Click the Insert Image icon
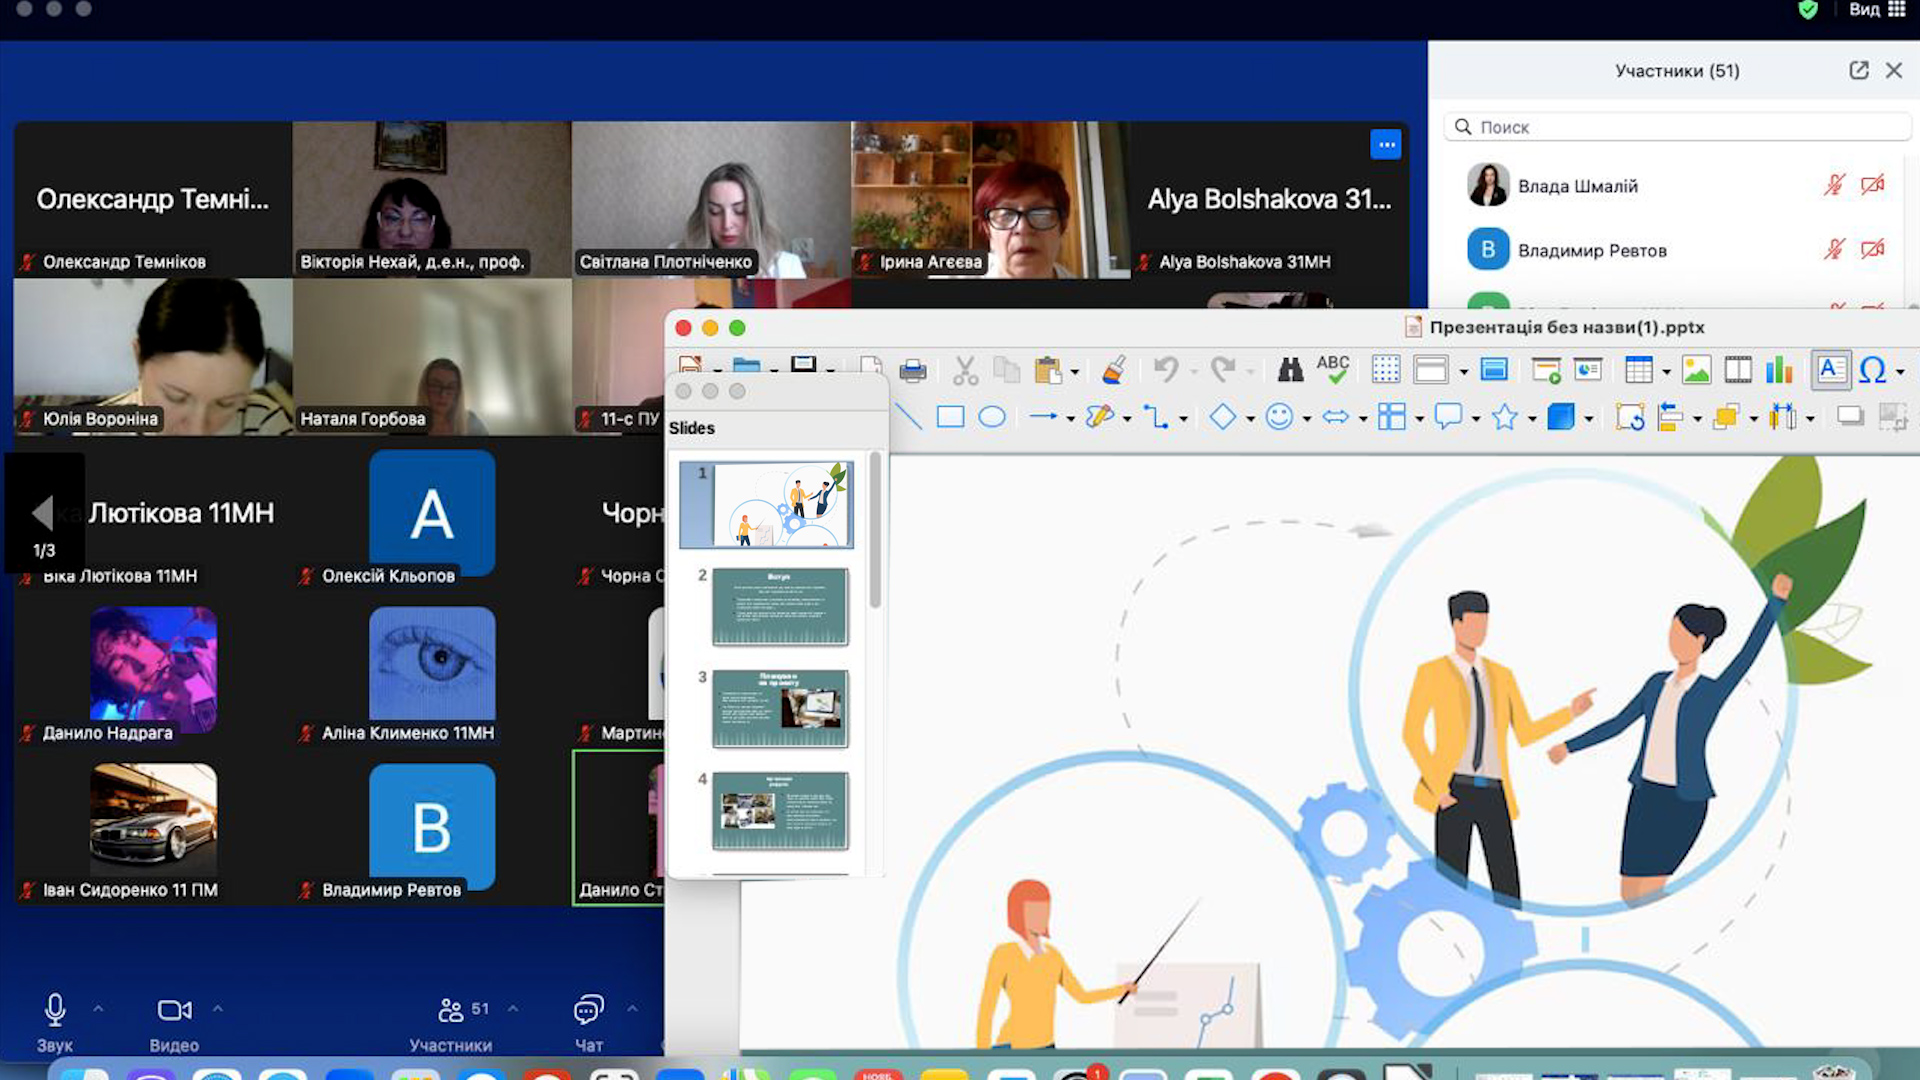Screen dimensions: 1920x1080 point(1696,370)
